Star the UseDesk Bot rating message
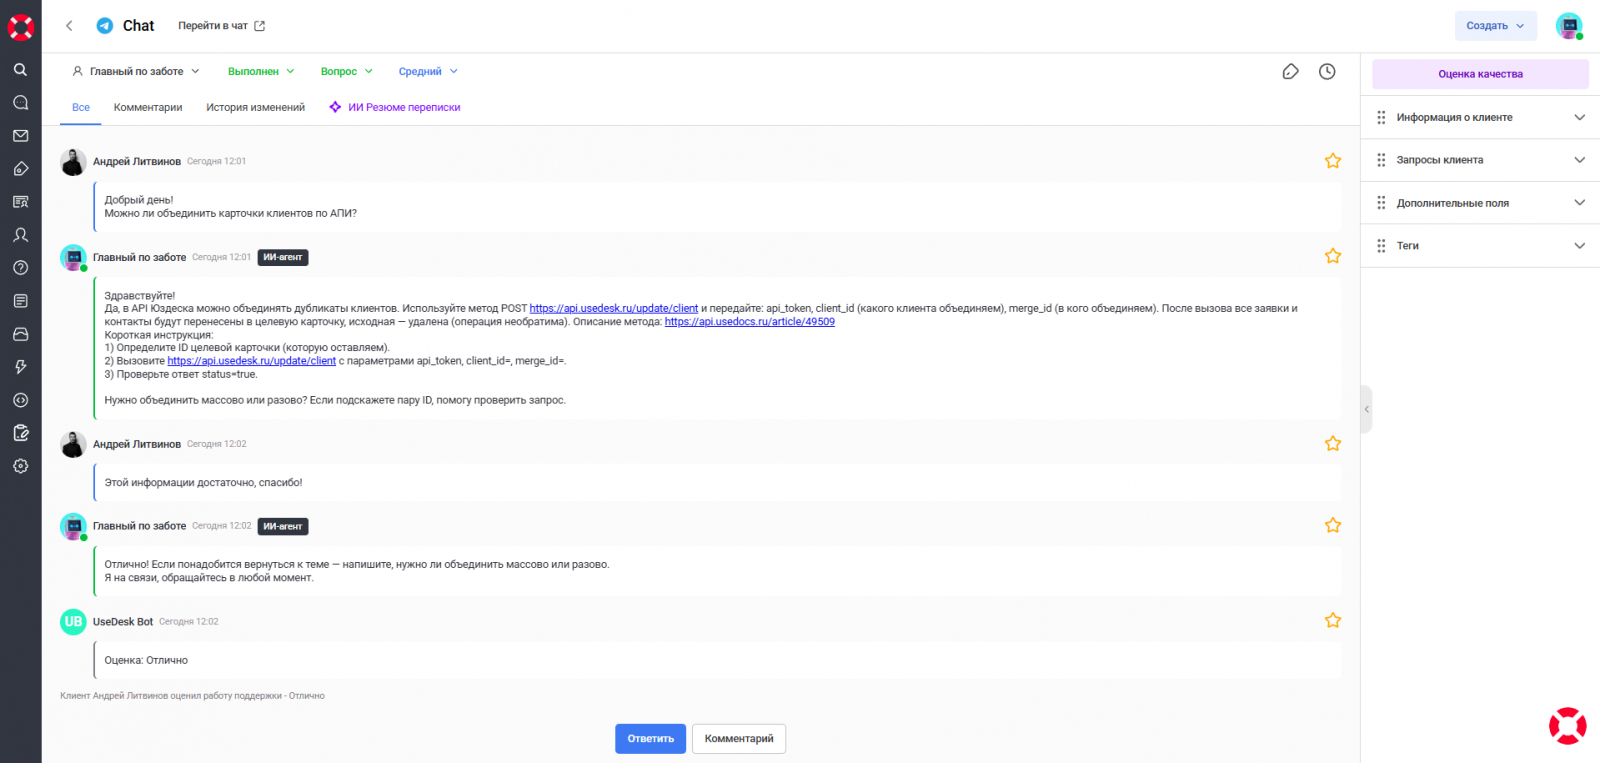Viewport: 1600px width, 763px height. [1332, 621]
